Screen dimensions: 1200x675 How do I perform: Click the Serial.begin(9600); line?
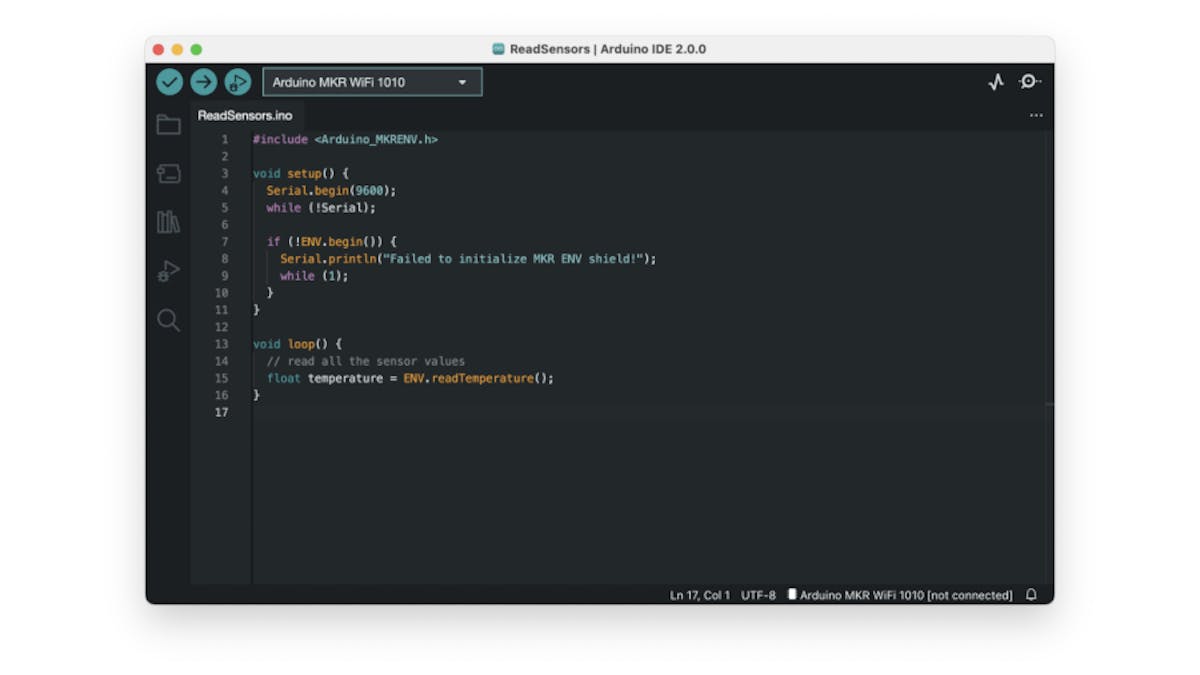click(x=332, y=190)
